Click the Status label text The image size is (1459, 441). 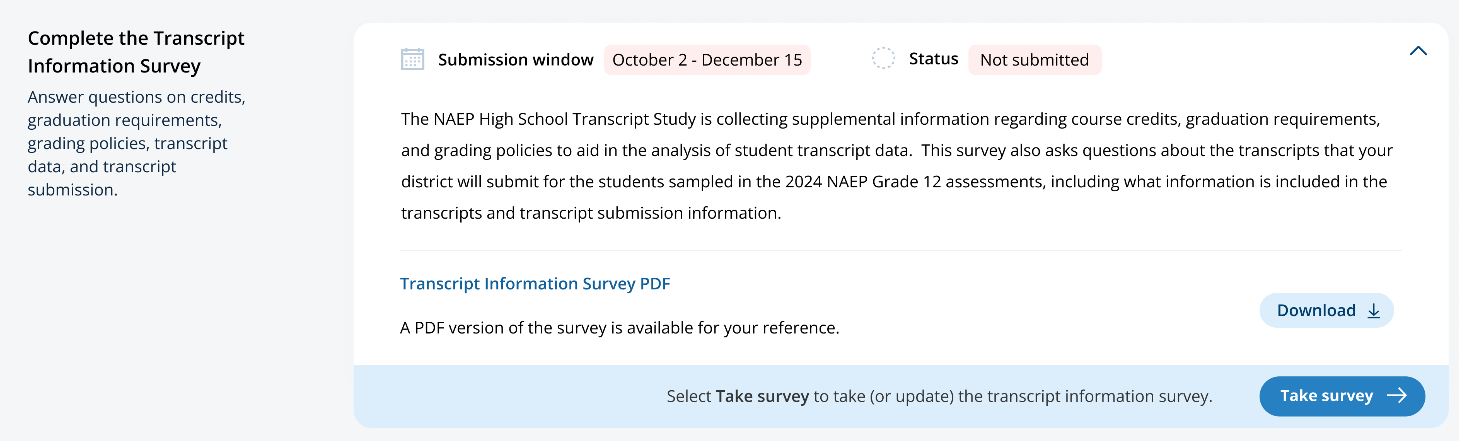tap(933, 59)
